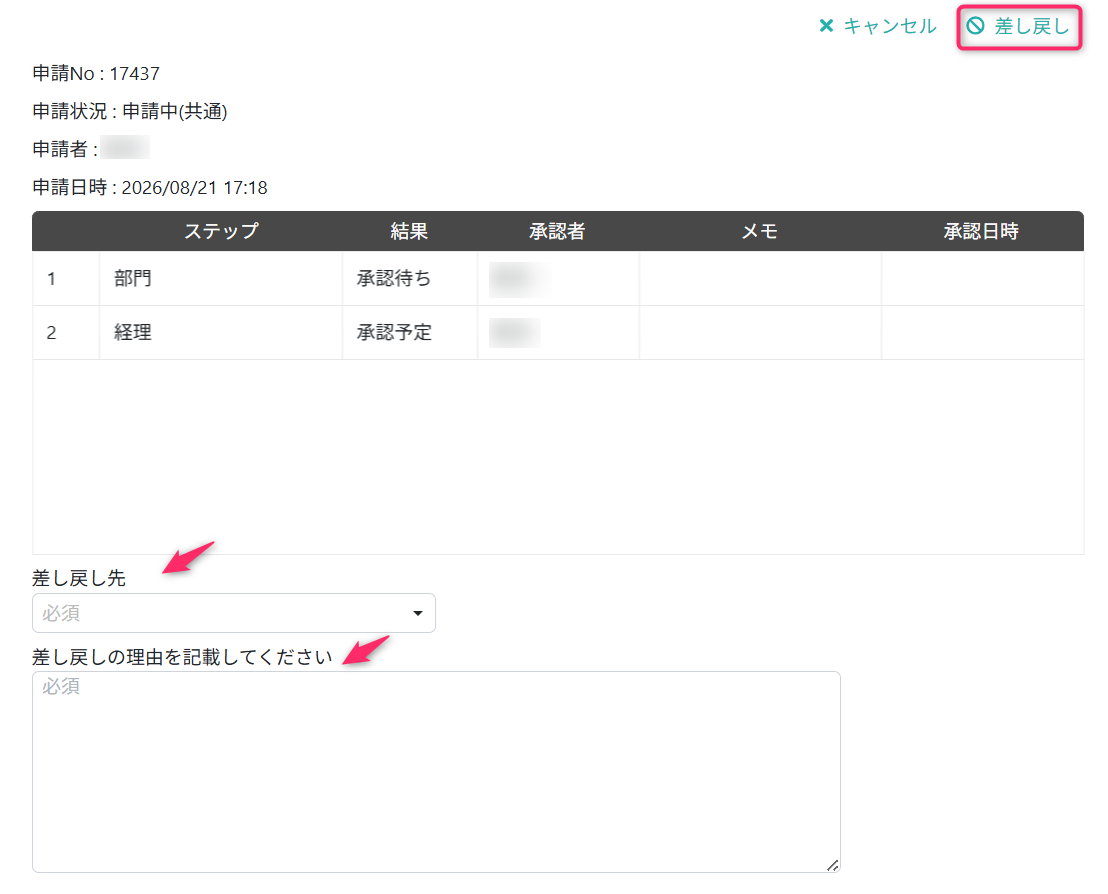Open the 差し戻し先 dropdown
This screenshot has width=1108, height=894.
pyautogui.click(x=233, y=613)
